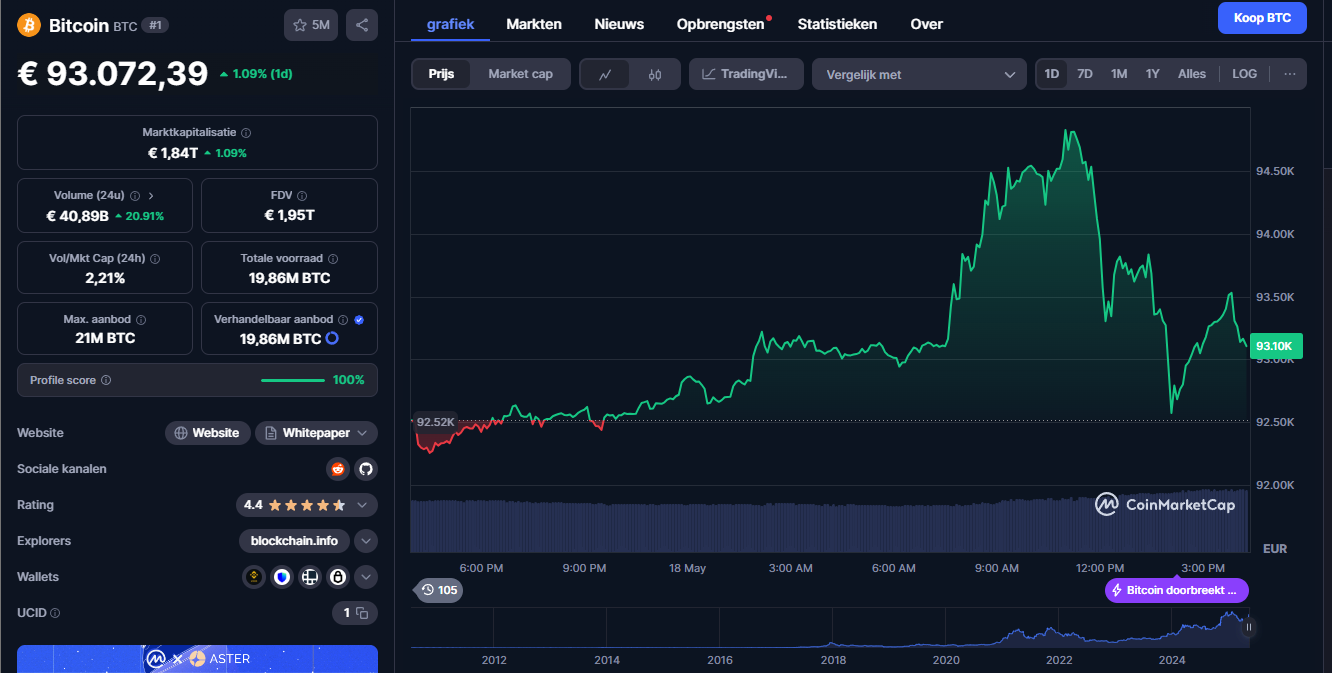Click the Bitcoin logo icon

(x=29, y=25)
